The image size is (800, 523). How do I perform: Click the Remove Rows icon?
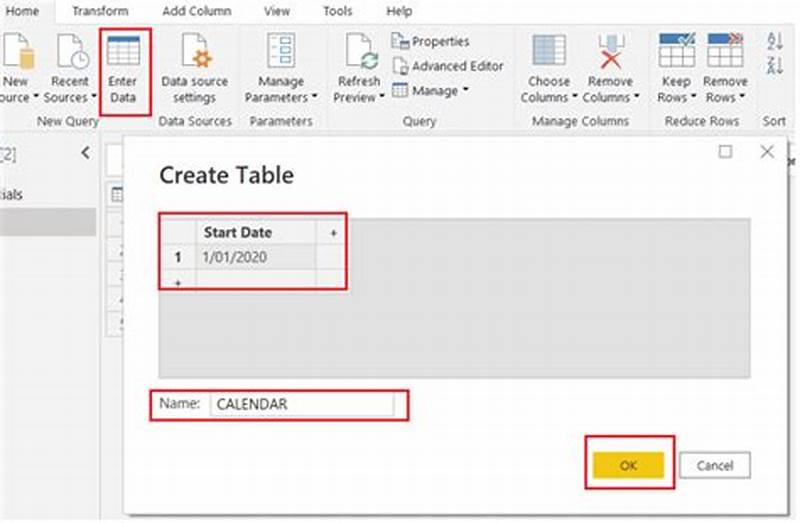[725, 50]
